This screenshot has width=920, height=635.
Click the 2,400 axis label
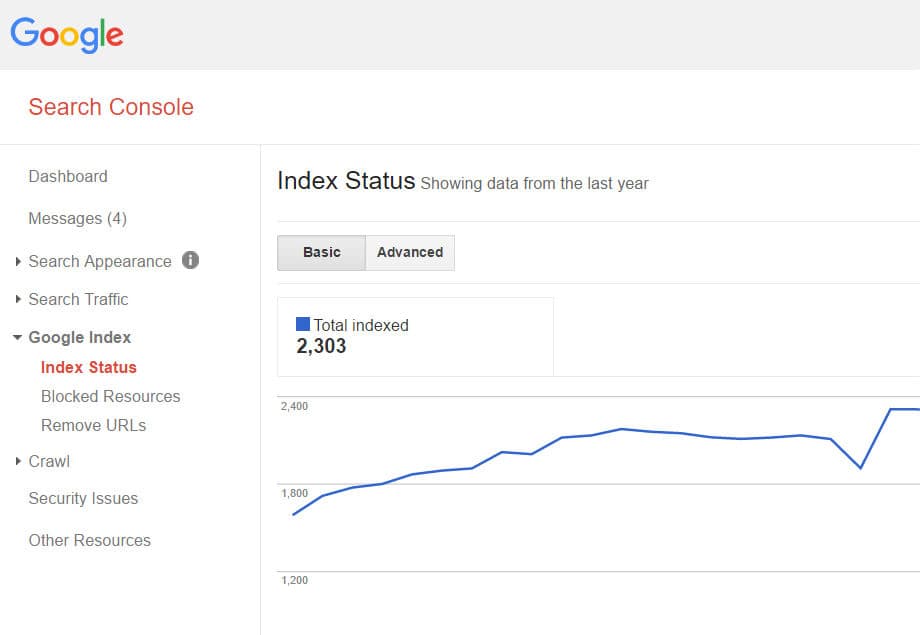295,406
